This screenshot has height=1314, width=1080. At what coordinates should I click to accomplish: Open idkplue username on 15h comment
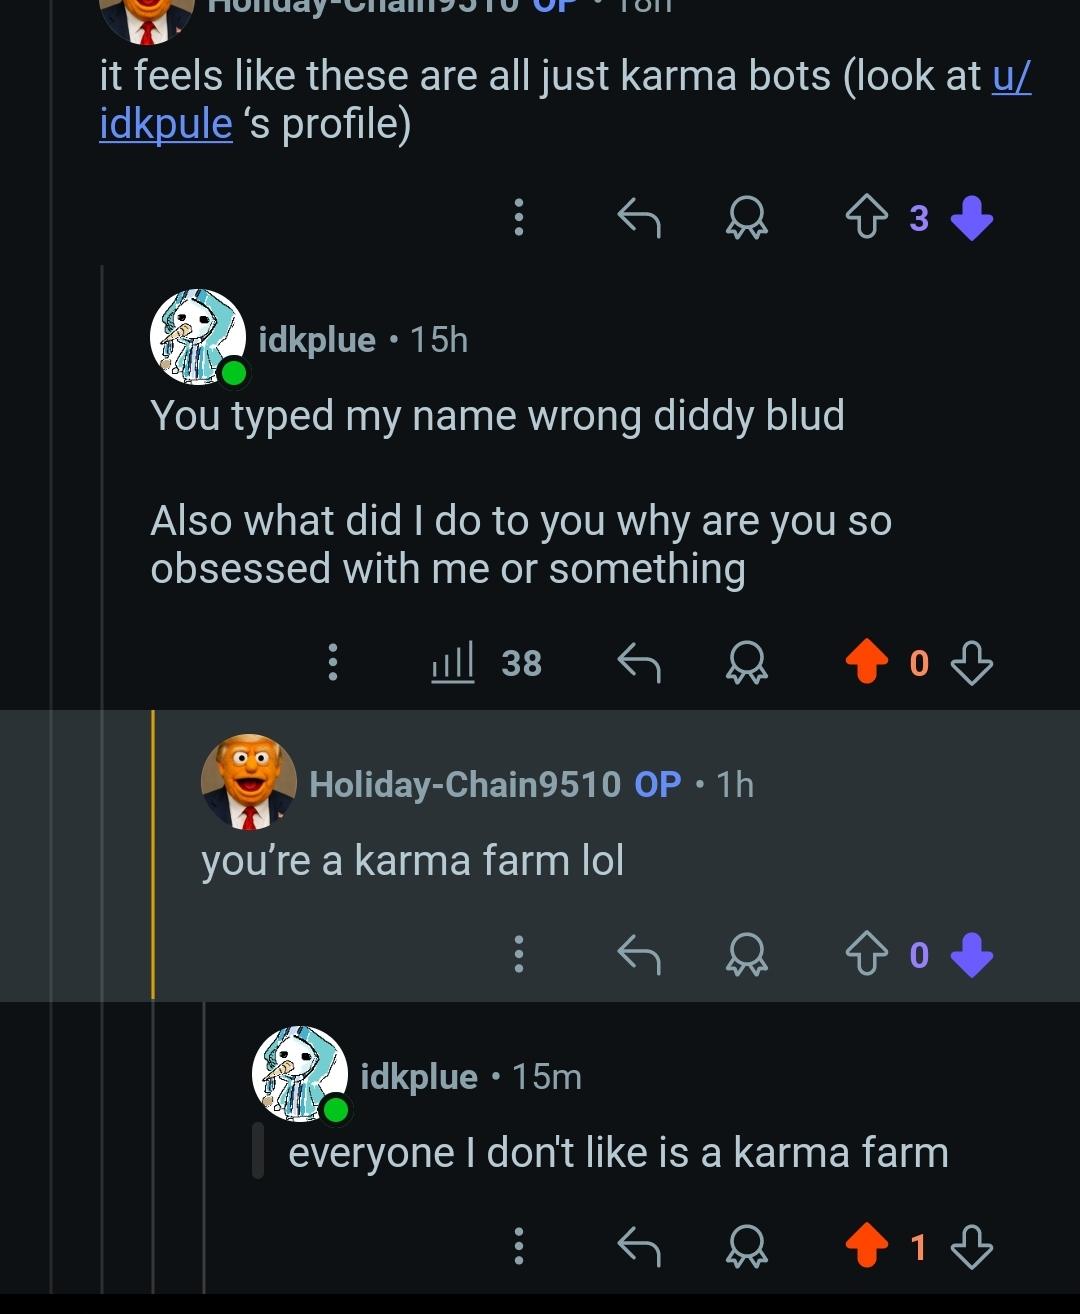pos(317,340)
